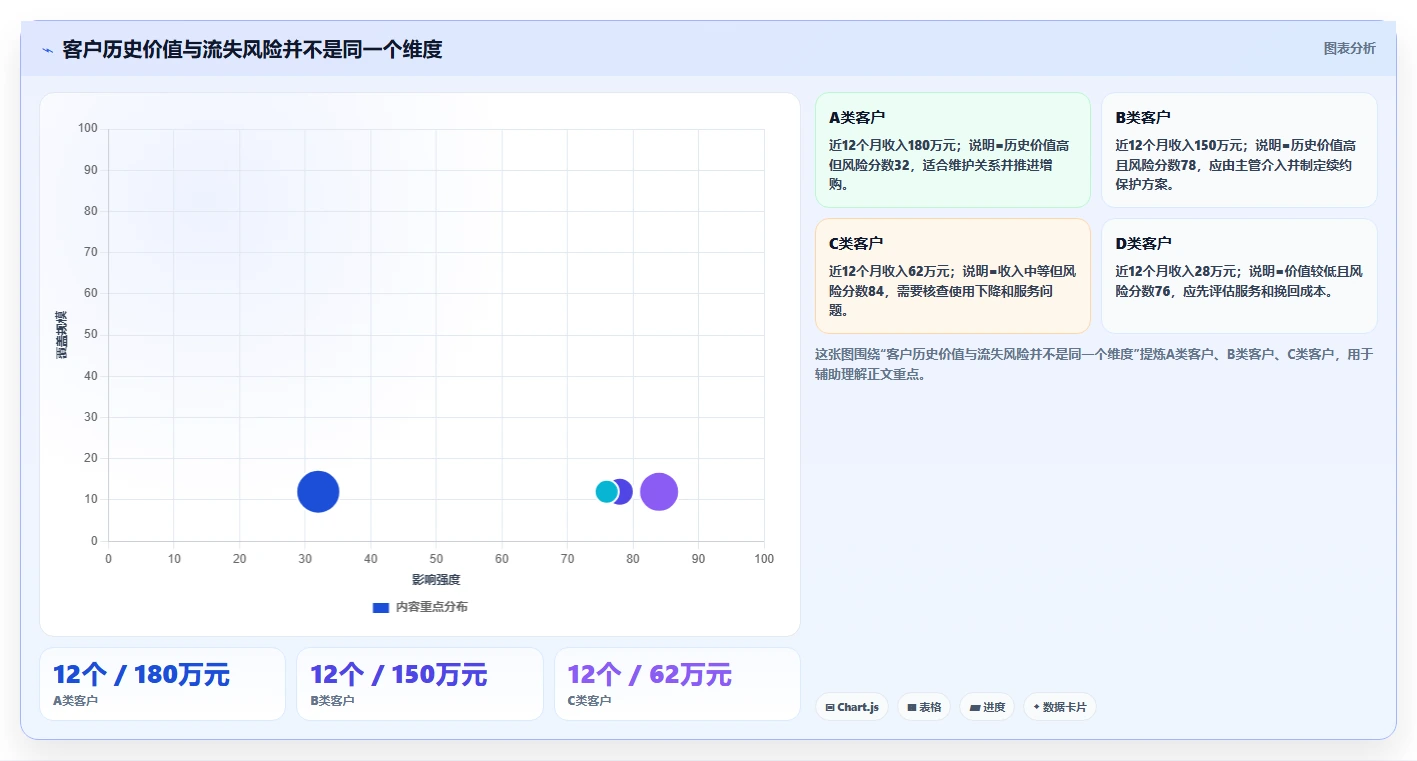This screenshot has width=1417, height=761.
Task: Click the B类客户 description mentioning 风险分数78
Action: coord(1236,165)
